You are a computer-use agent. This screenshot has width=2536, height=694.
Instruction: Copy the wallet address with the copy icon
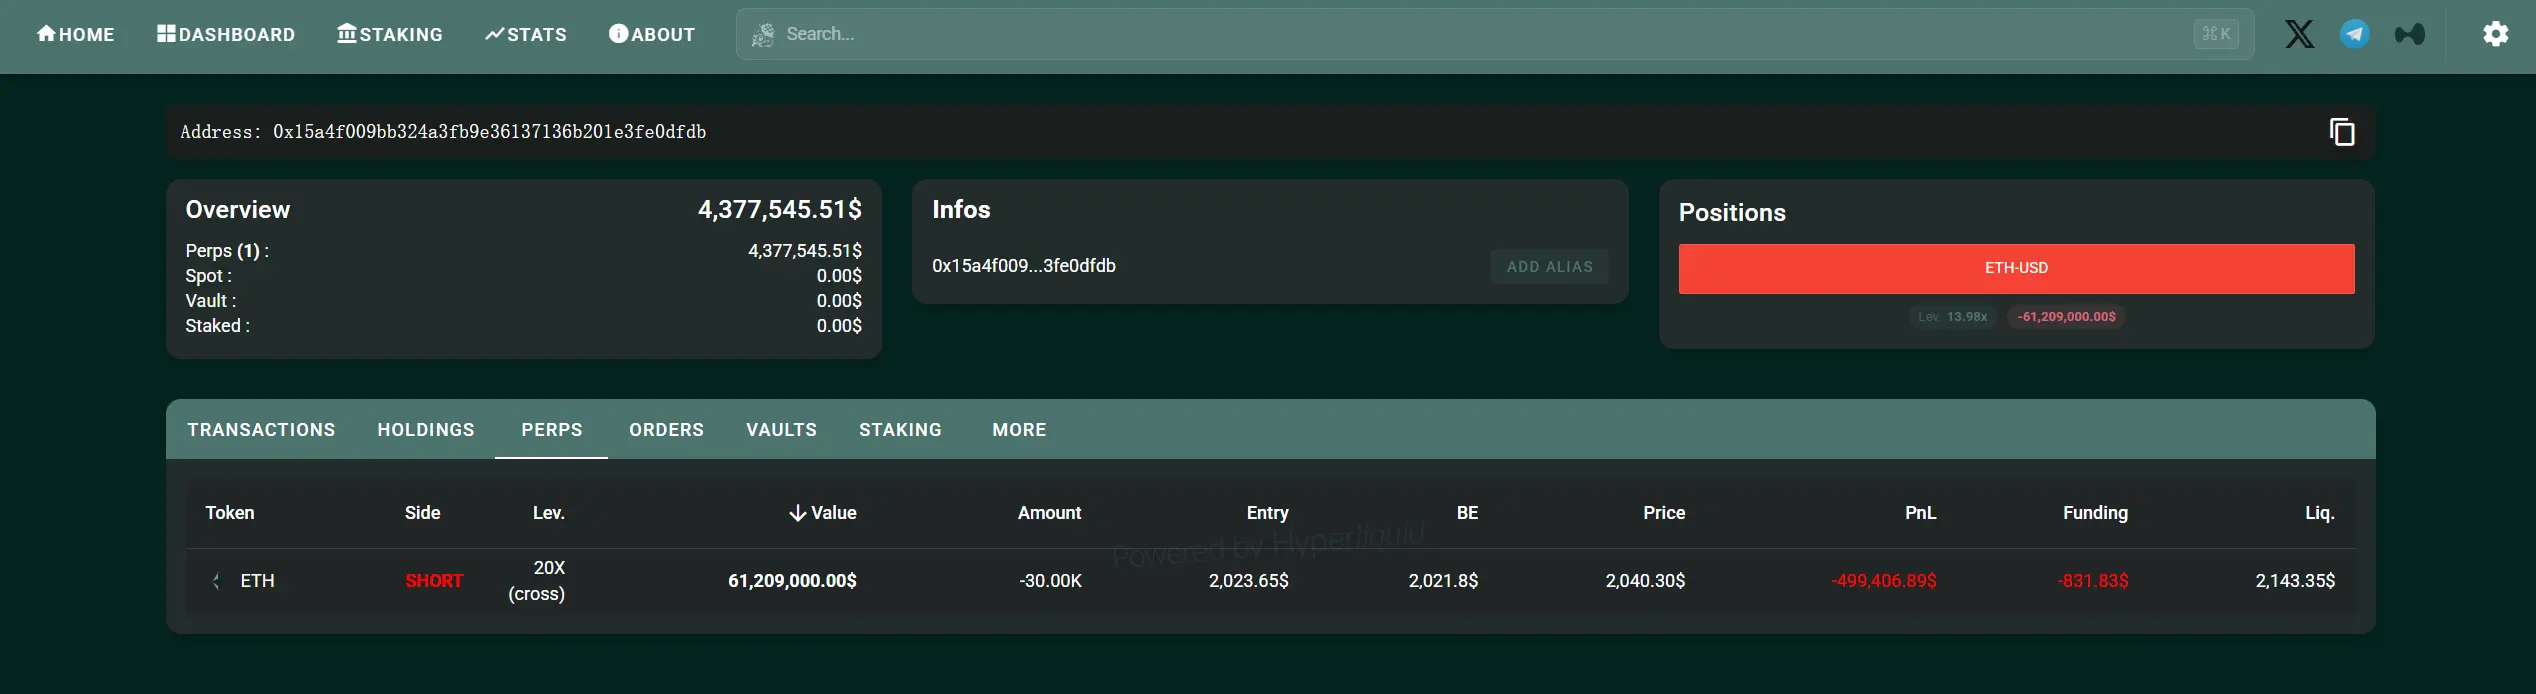(x=2342, y=132)
